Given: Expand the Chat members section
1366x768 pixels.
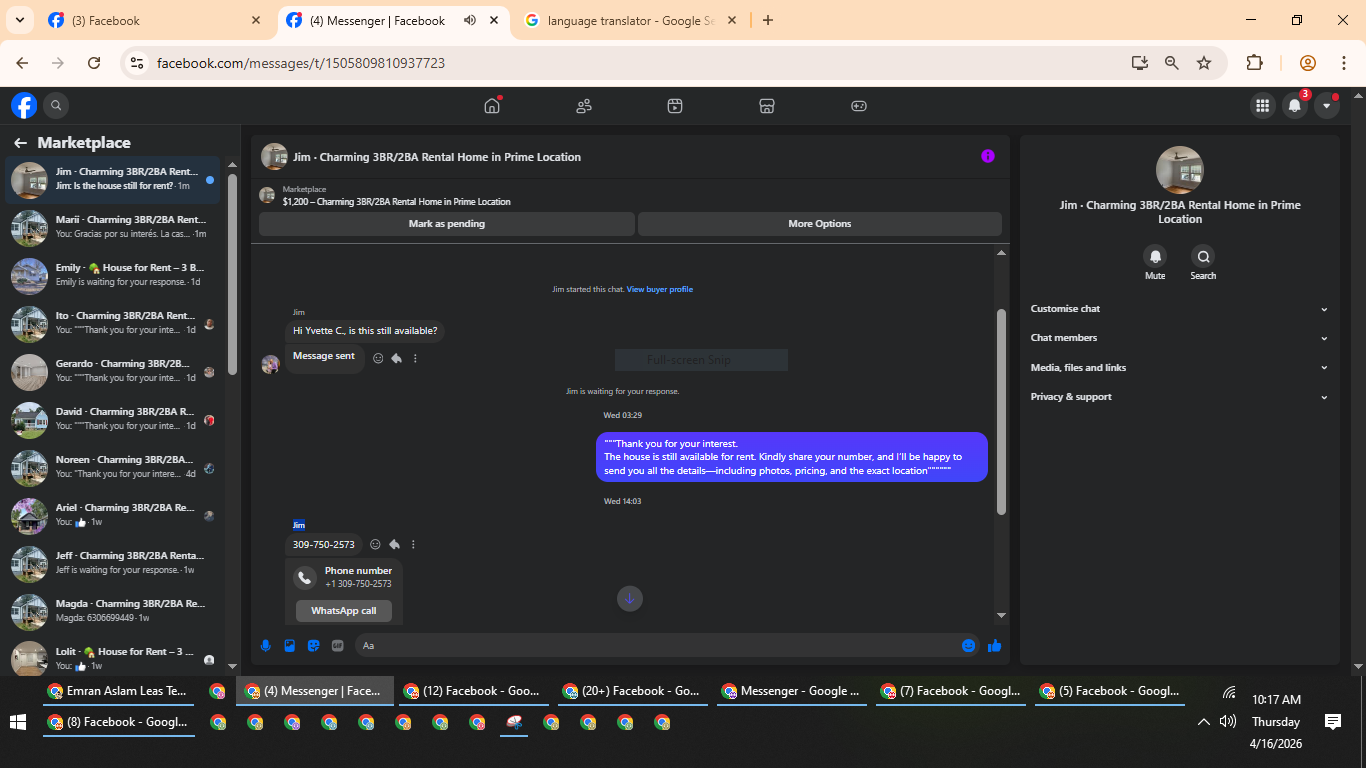Looking at the screenshot, I should [1180, 338].
